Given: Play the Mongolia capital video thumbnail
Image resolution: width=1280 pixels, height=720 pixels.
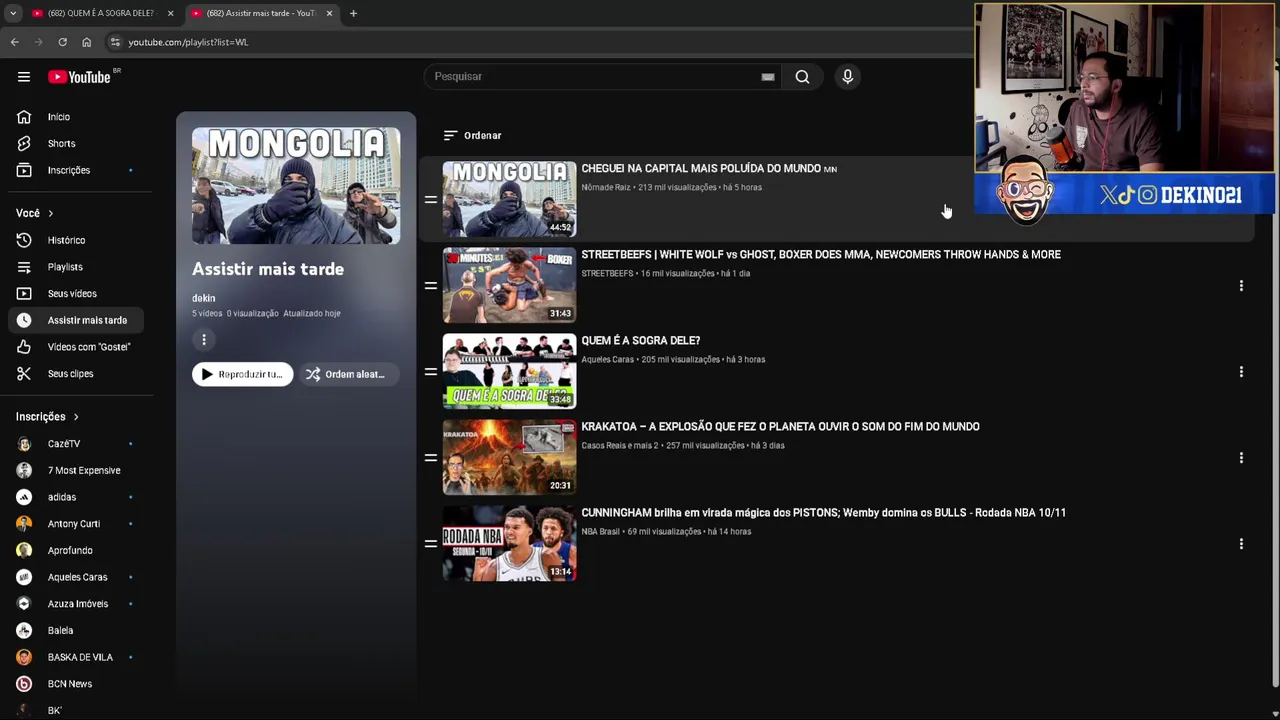Looking at the screenshot, I should (509, 199).
